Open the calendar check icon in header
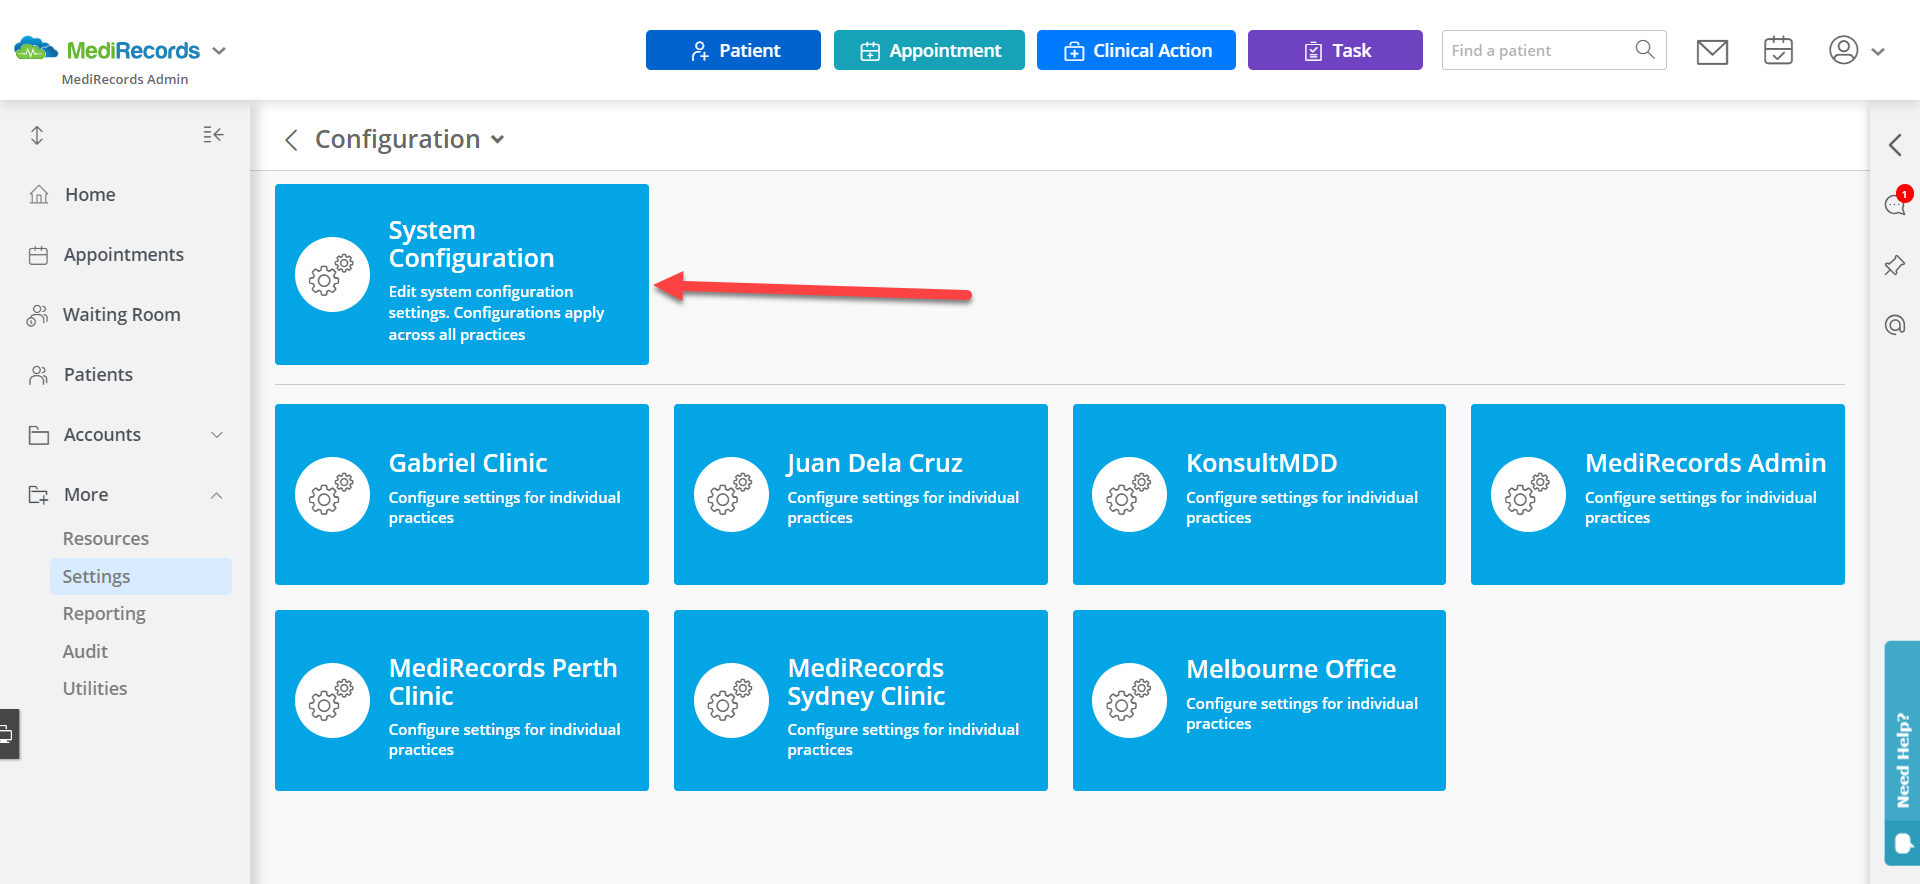The height and width of the screenshot is (884, 1920). click(x=1778, y=50)
